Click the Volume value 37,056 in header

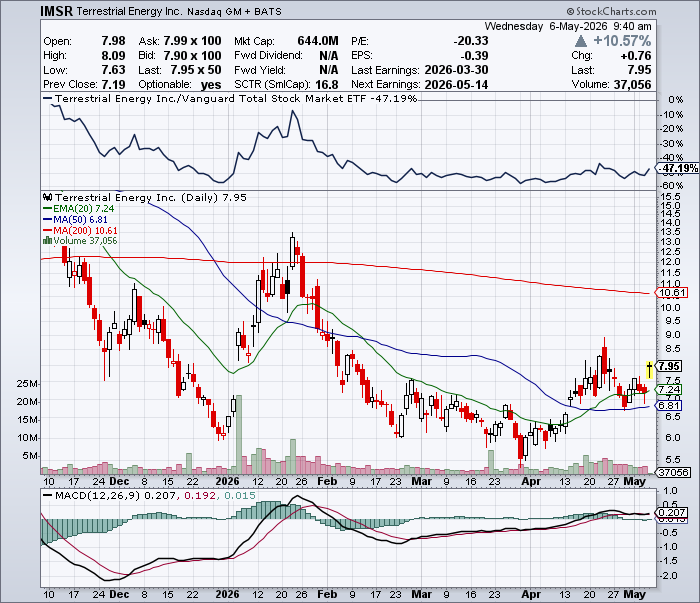tap(633, 84)
